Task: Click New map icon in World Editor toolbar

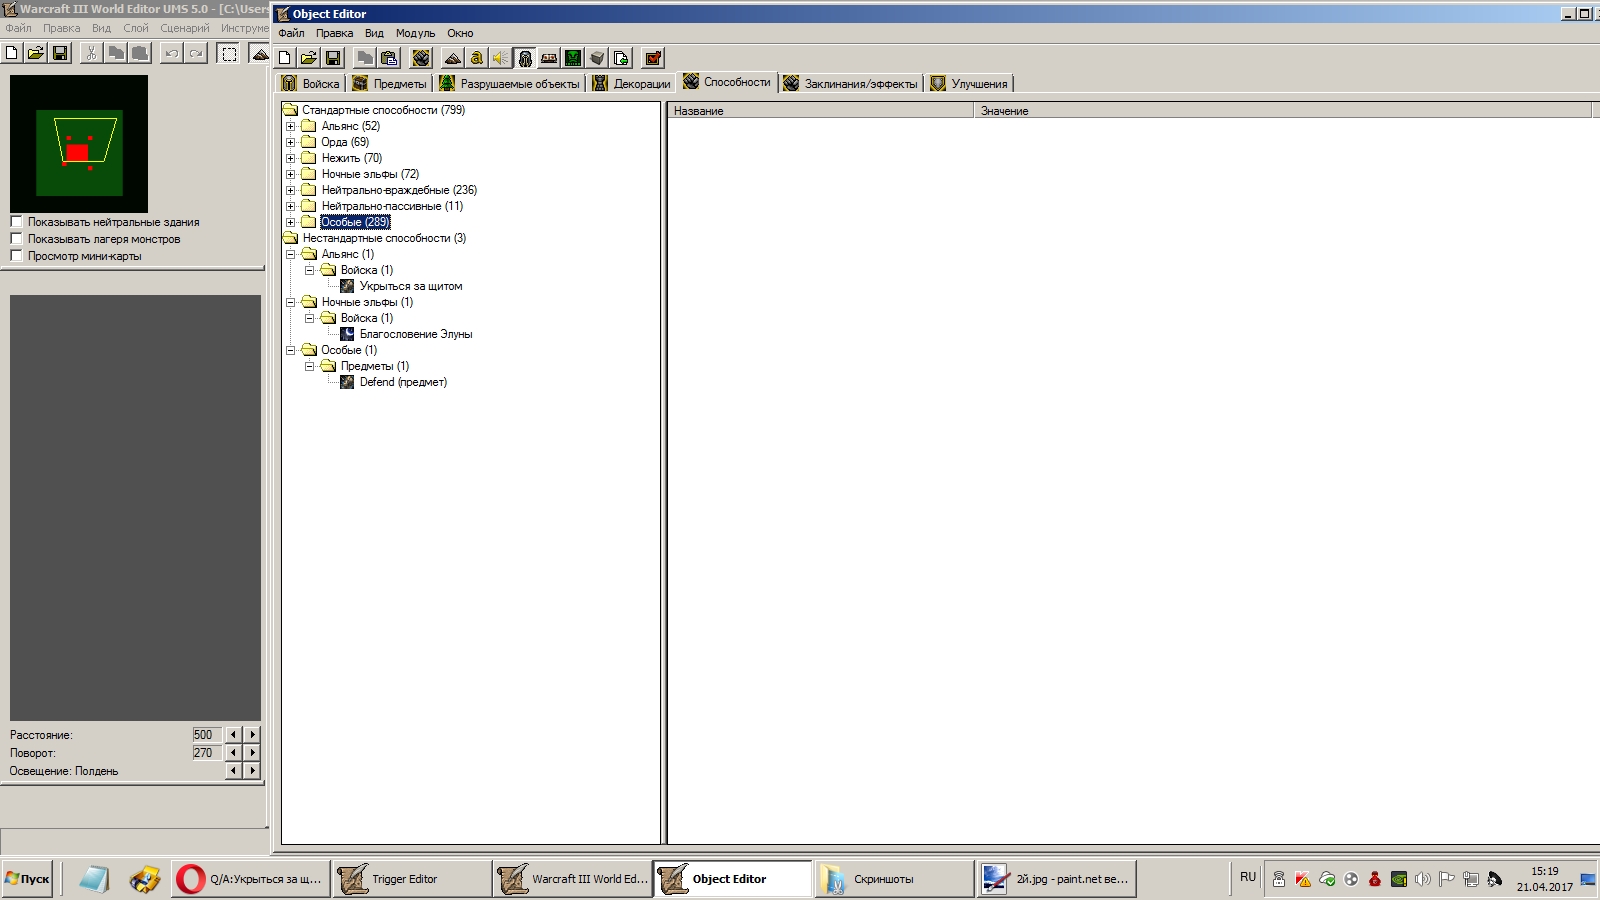Action: click(12, 53)
